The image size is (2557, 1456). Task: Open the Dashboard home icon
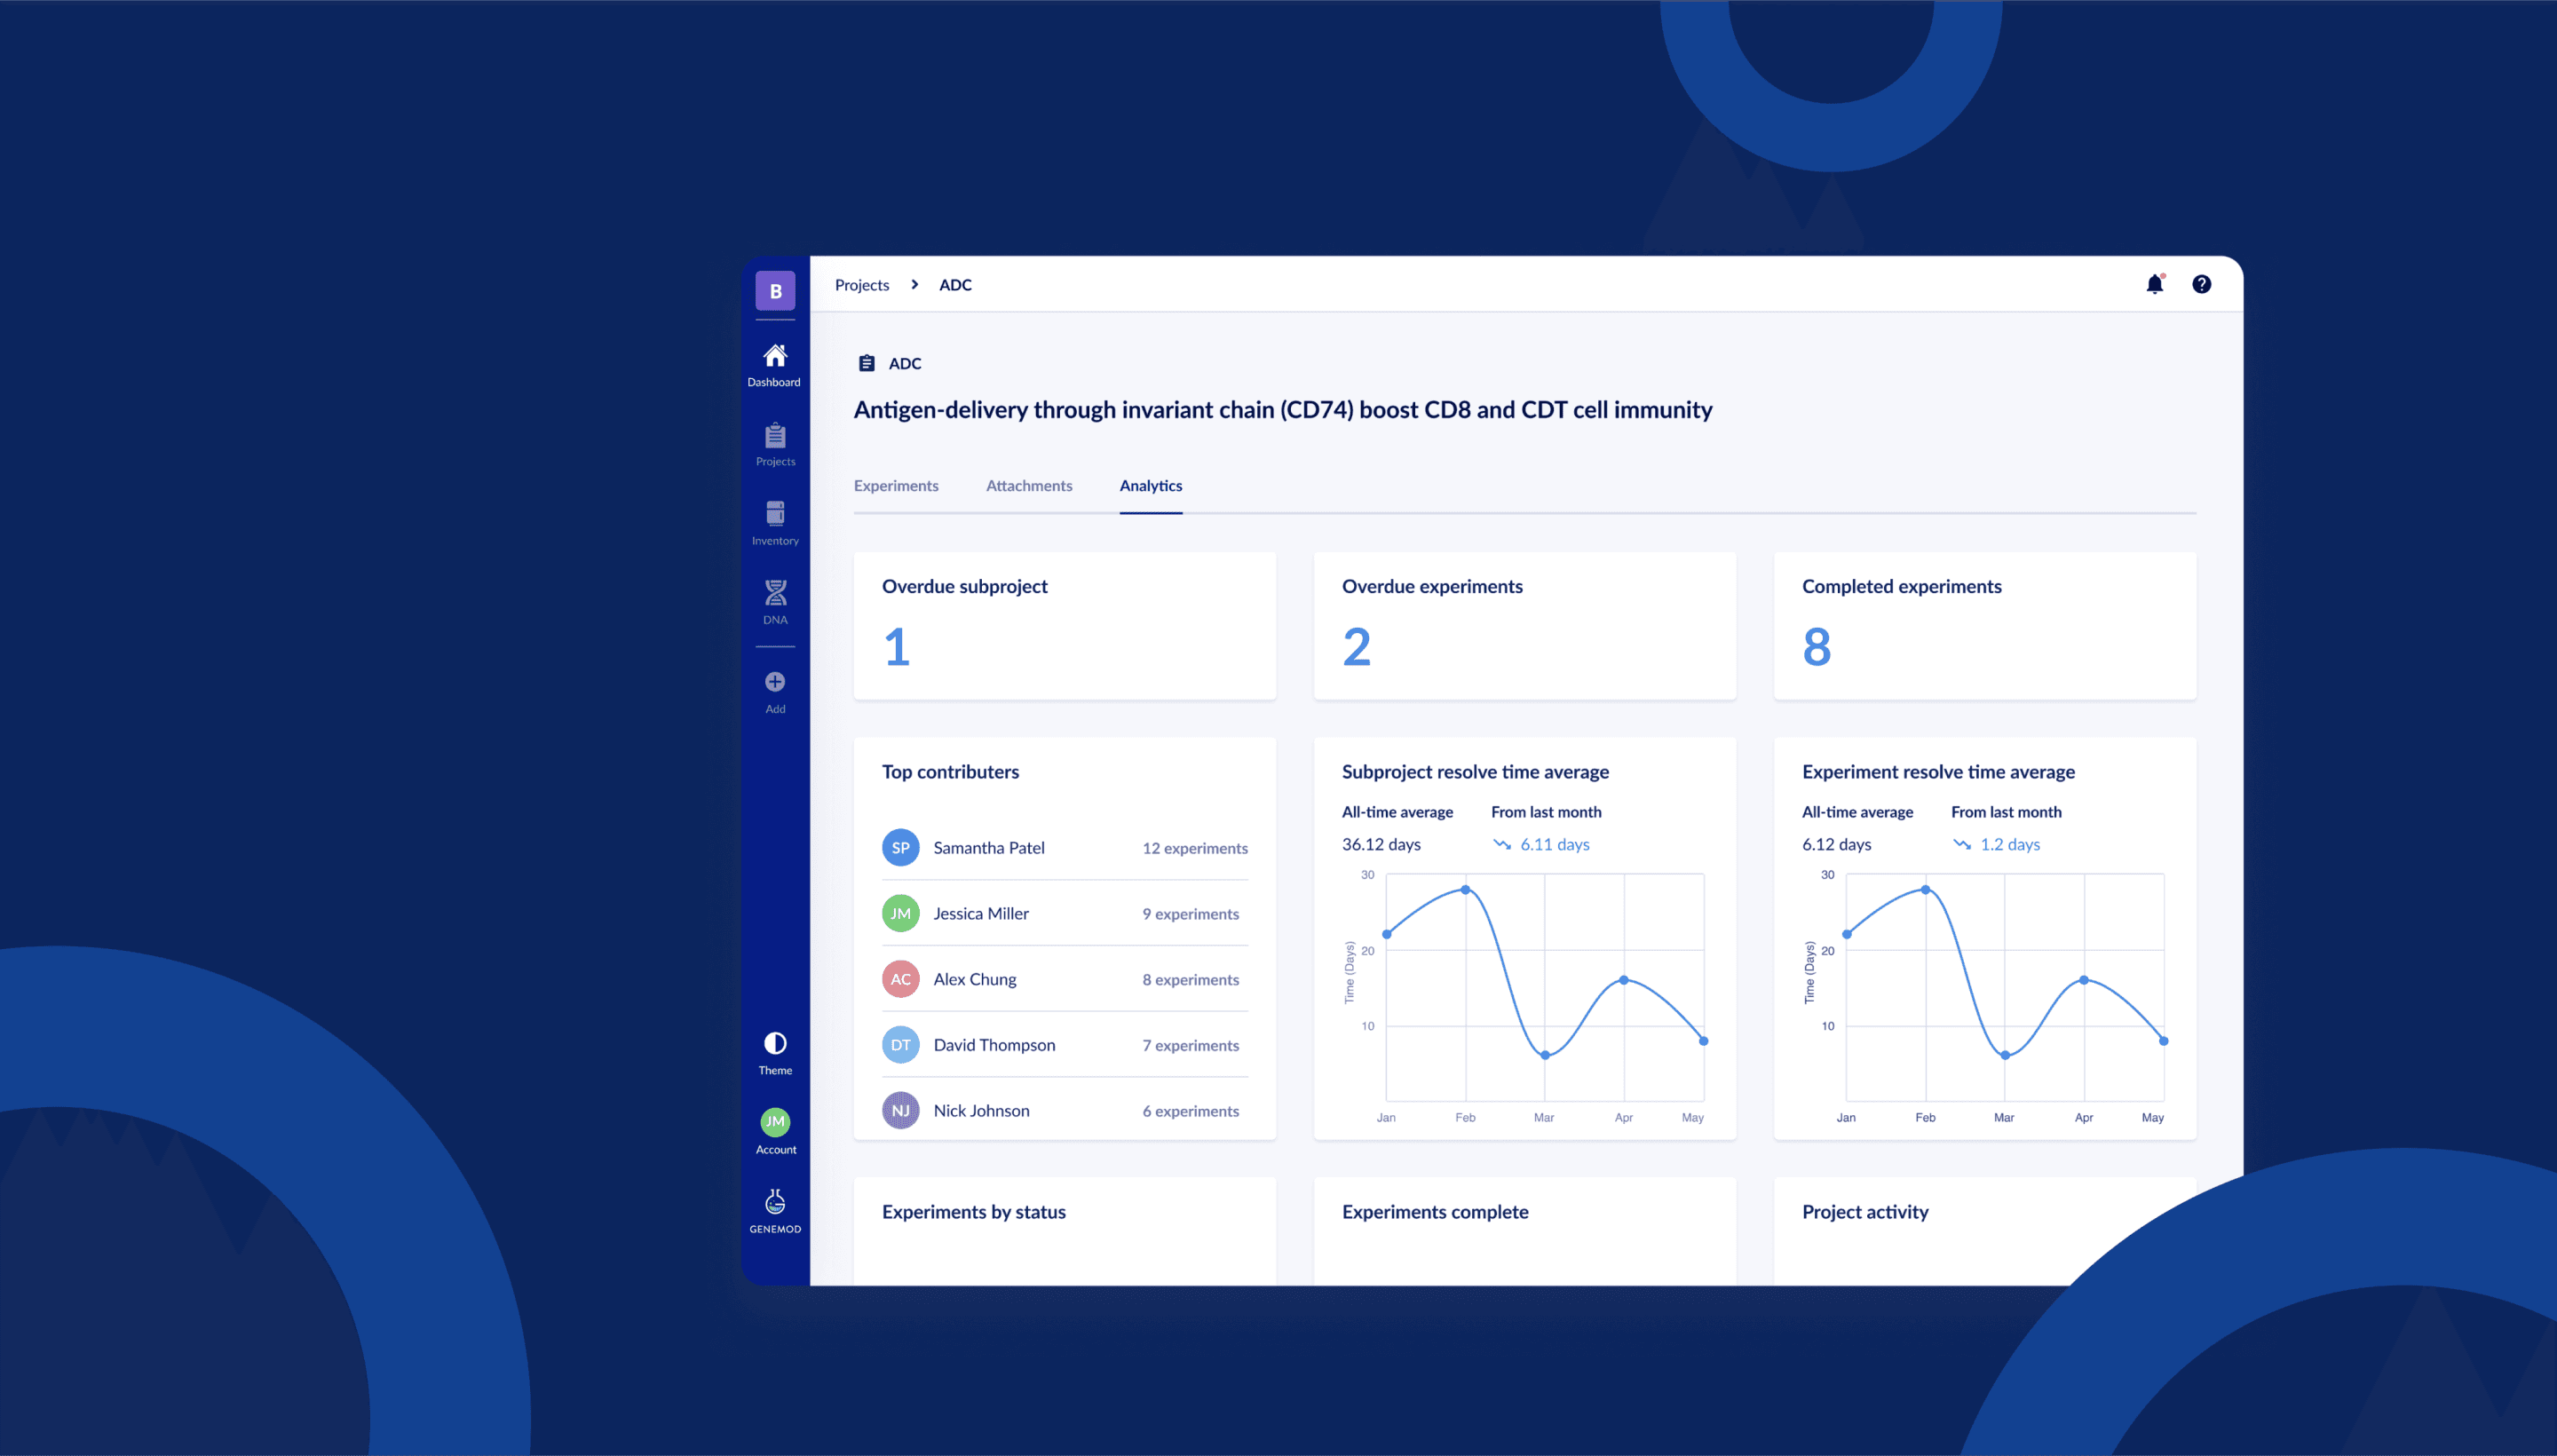(x=775, y=357)
